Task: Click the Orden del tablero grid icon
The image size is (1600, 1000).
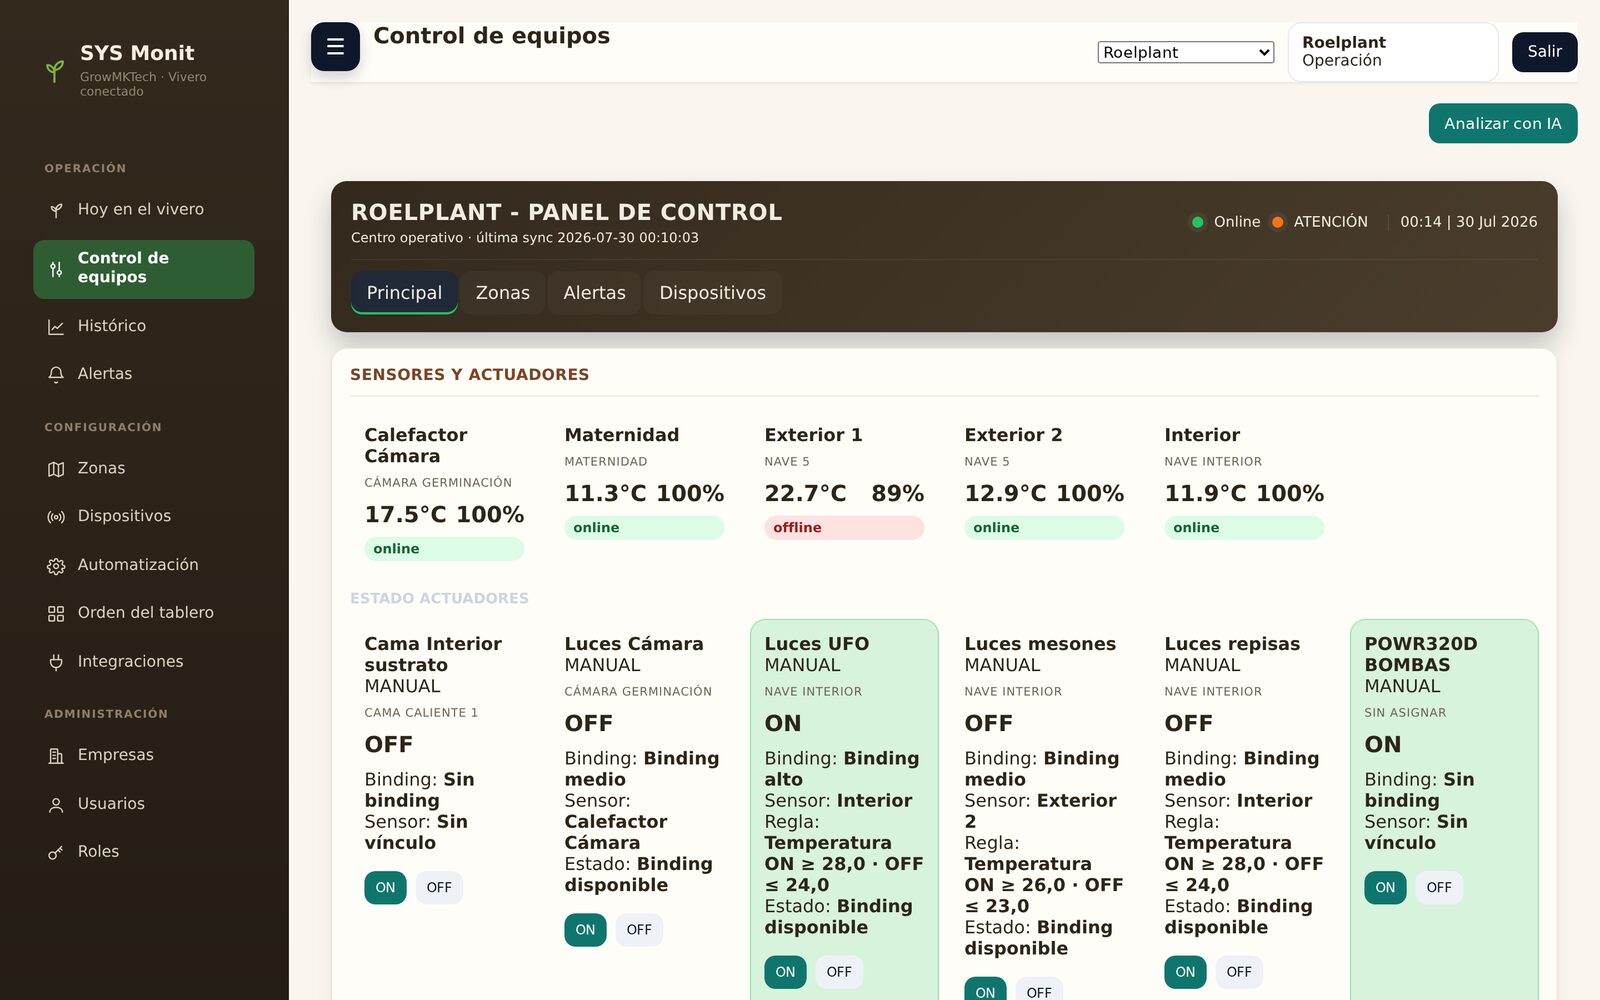Action: 56,614
